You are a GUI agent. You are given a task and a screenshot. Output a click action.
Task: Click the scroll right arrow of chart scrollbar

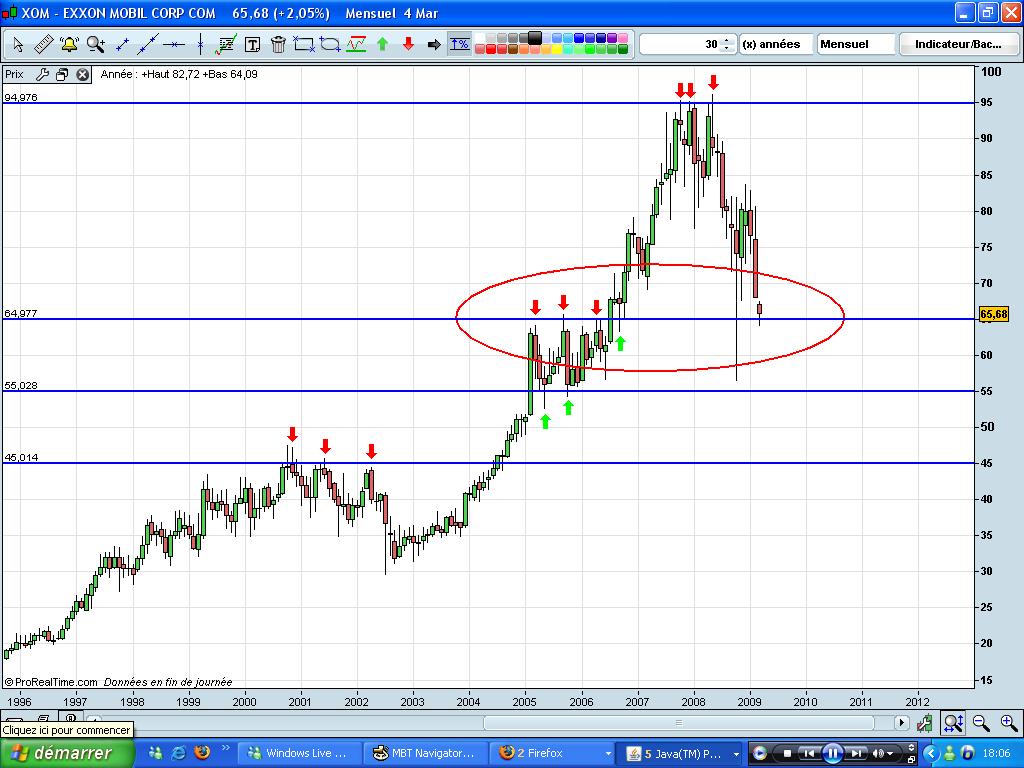coord(901,722)
